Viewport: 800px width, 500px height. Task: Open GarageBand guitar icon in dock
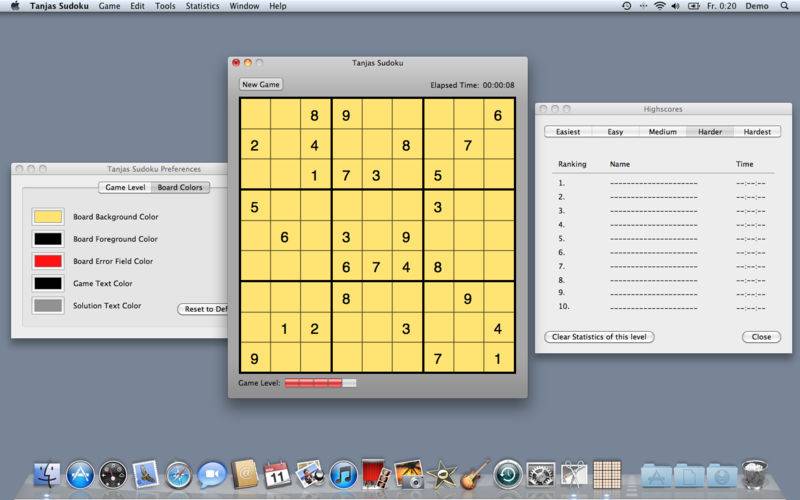[x=474, y=474]
